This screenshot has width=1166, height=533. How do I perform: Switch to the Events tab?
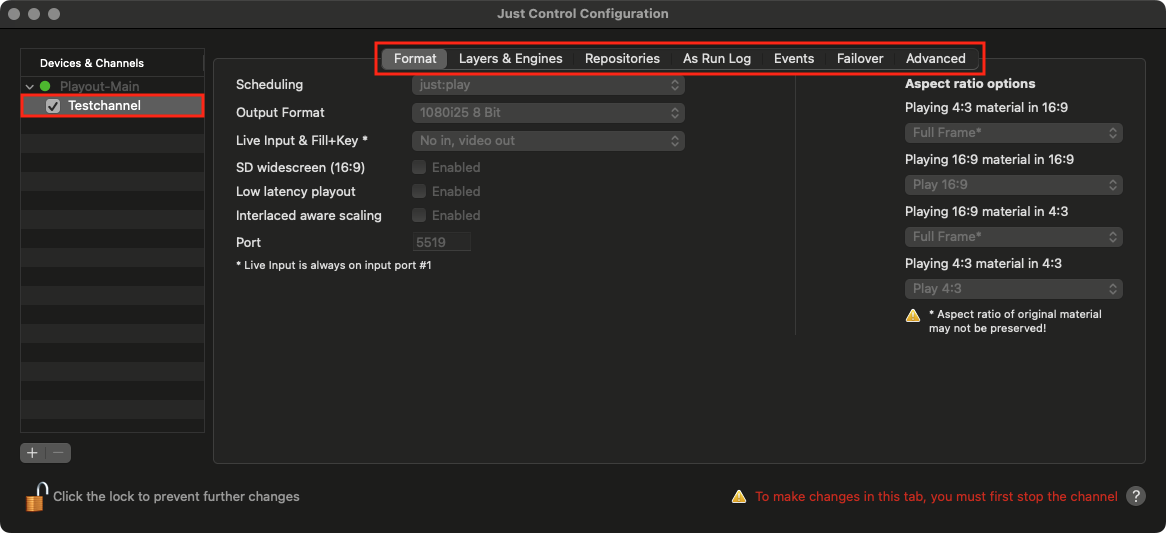794,59
